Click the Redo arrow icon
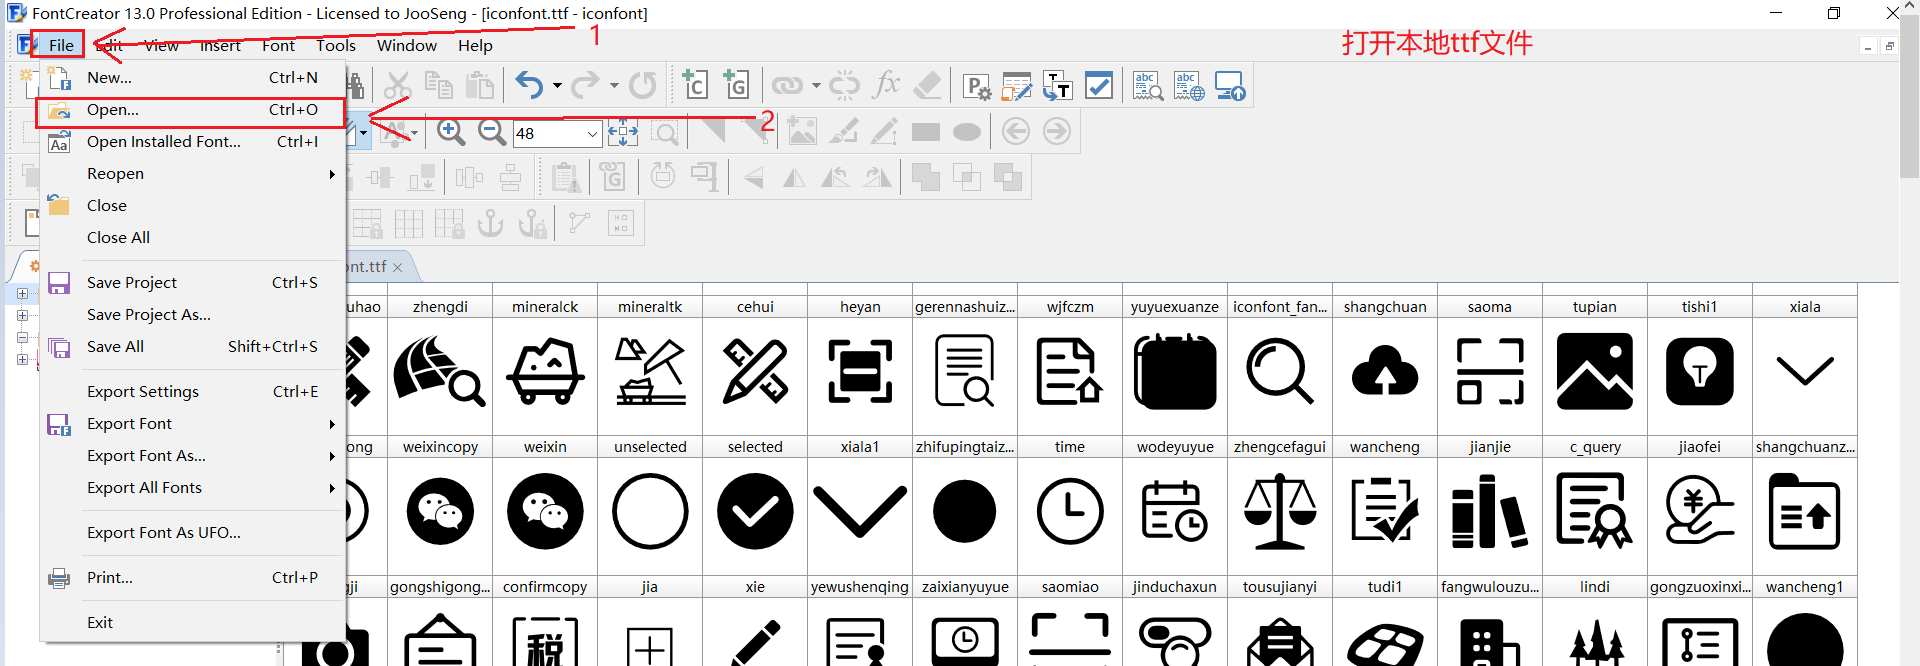The height and width of the screenshot is (666, 1920). click(585, 86)
